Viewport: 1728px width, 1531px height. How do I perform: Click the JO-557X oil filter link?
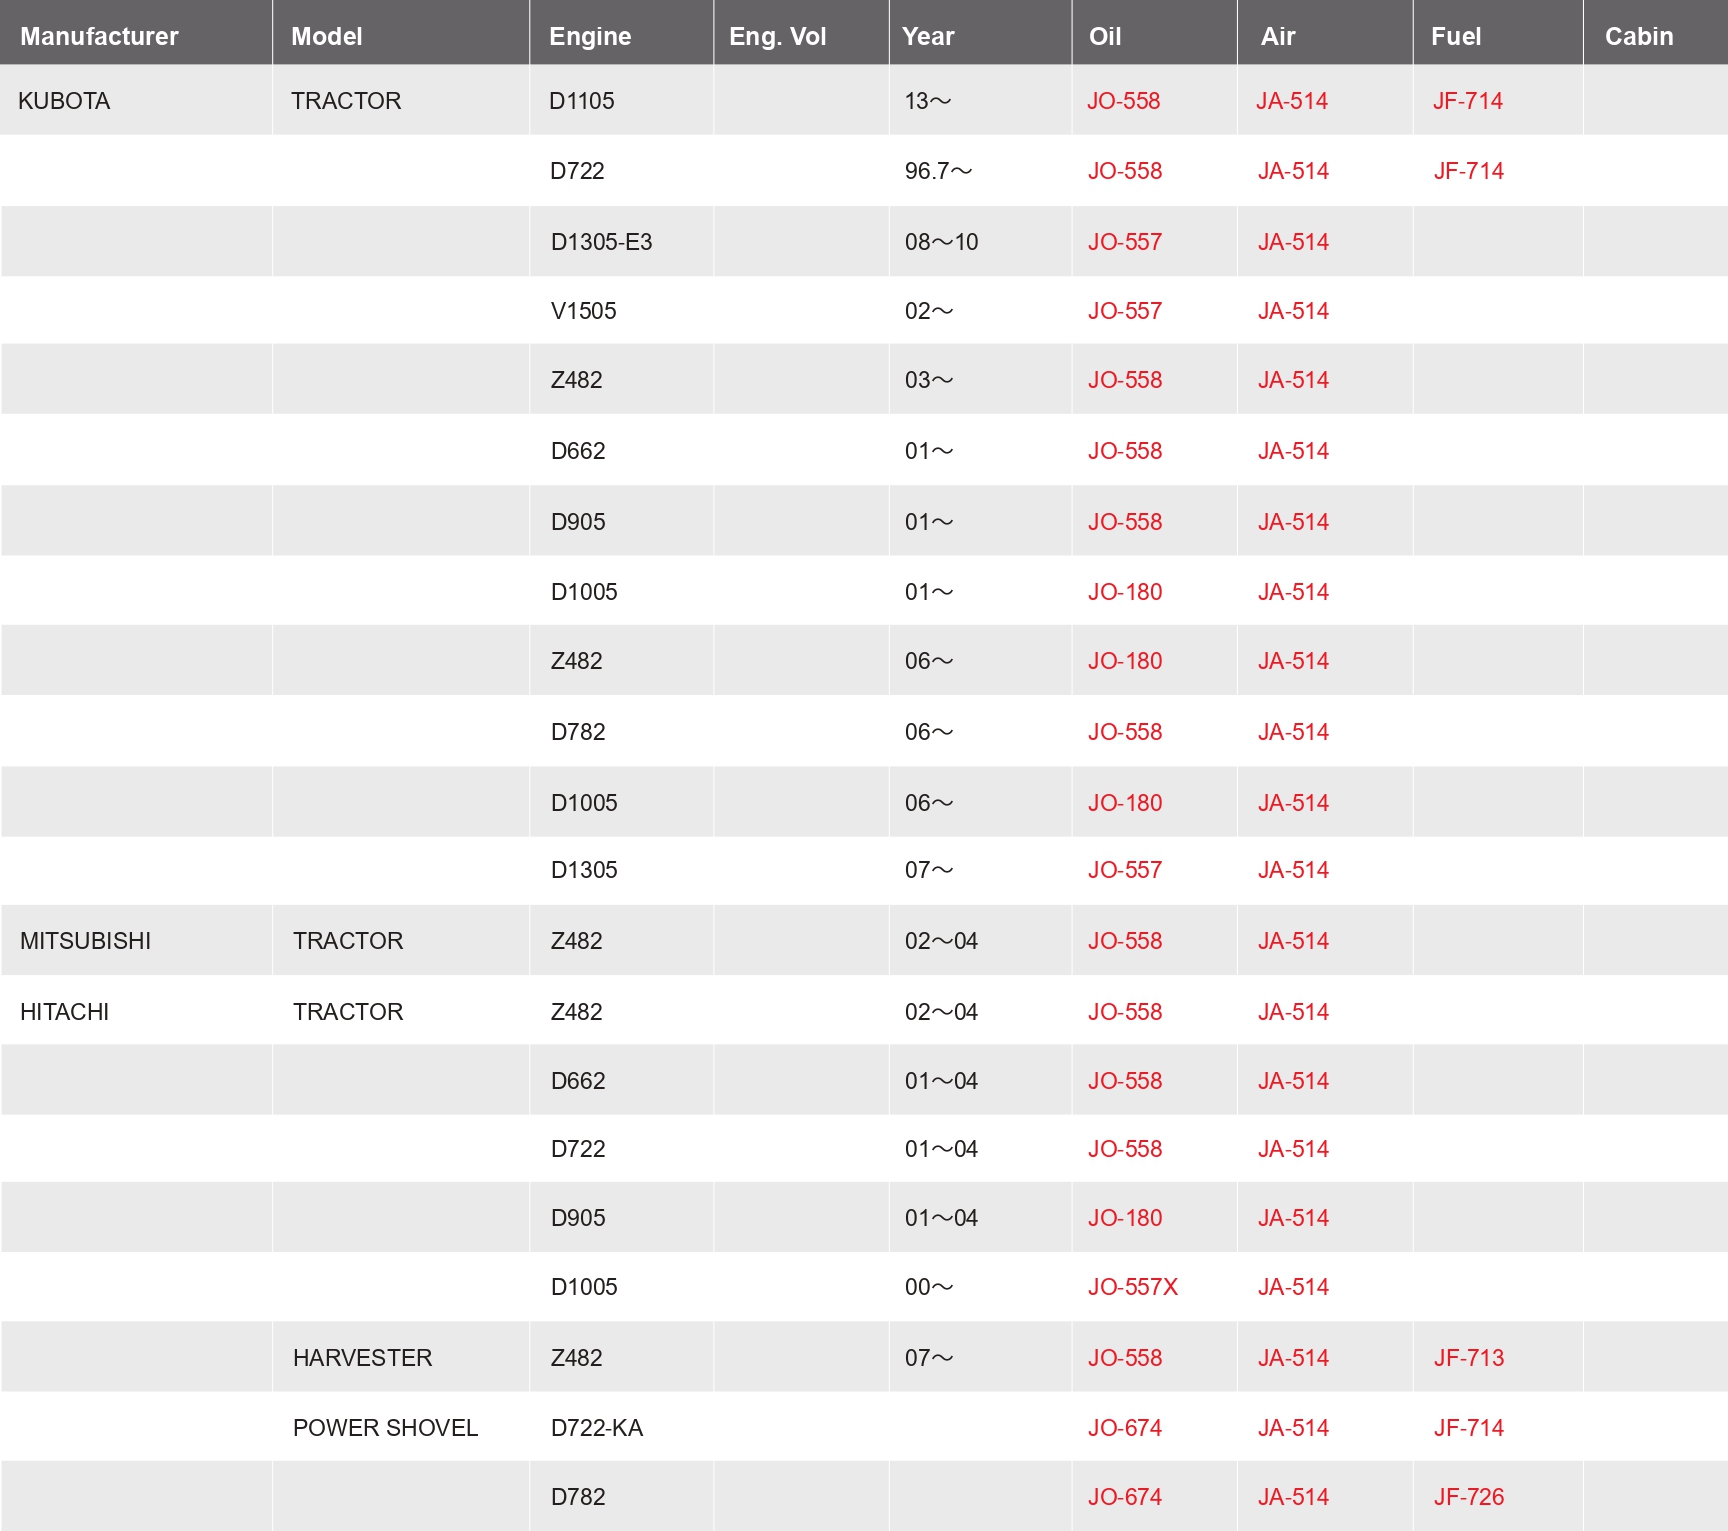pos(1132,1287)
